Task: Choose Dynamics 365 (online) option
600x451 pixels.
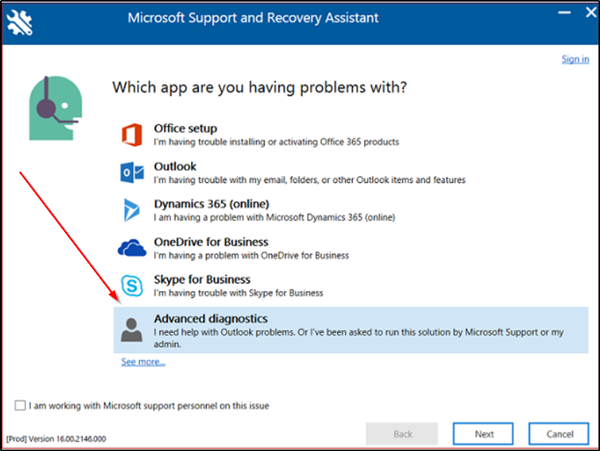Action: point(211,204)
